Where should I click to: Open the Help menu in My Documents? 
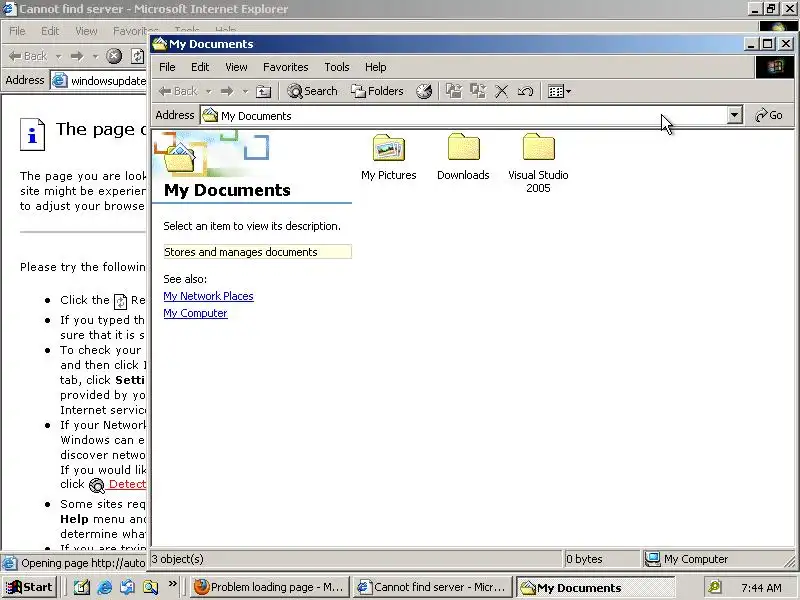point(376,67)
